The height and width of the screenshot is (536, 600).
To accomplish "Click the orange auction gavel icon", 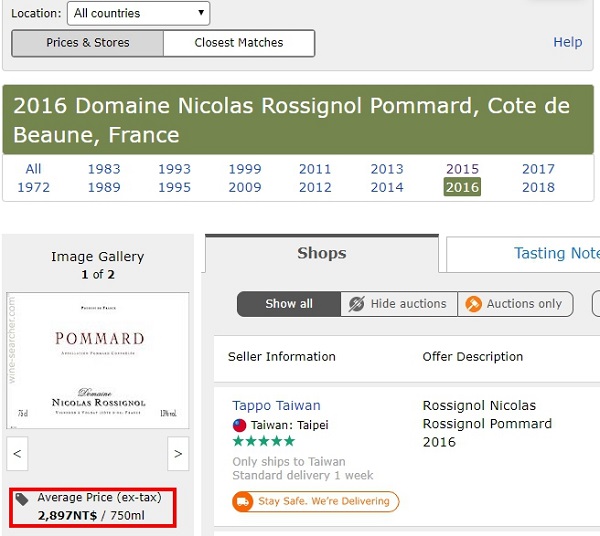I will point(473,304).
